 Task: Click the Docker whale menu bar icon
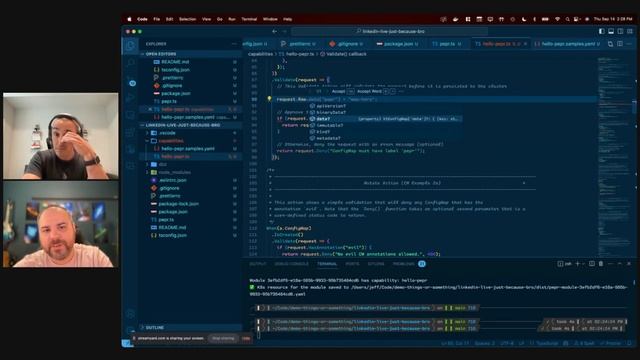(x=456, y=19)
